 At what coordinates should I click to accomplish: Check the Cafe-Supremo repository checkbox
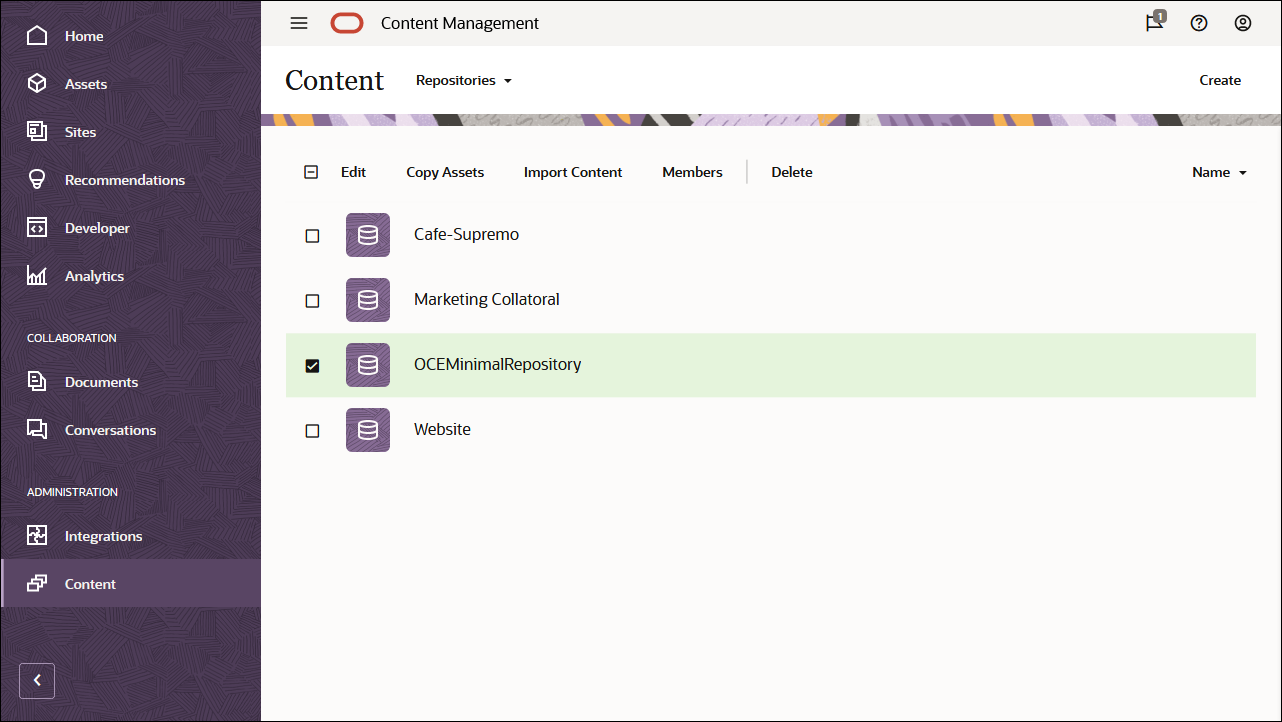(x=312, y=235)
